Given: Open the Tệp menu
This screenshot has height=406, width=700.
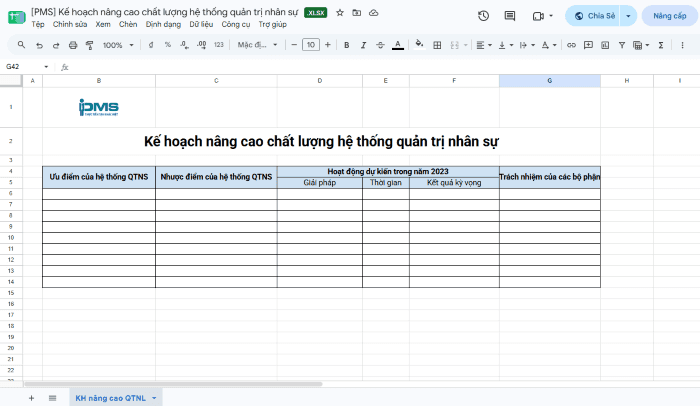Looking at the screenshot, I should coord(38,24).
